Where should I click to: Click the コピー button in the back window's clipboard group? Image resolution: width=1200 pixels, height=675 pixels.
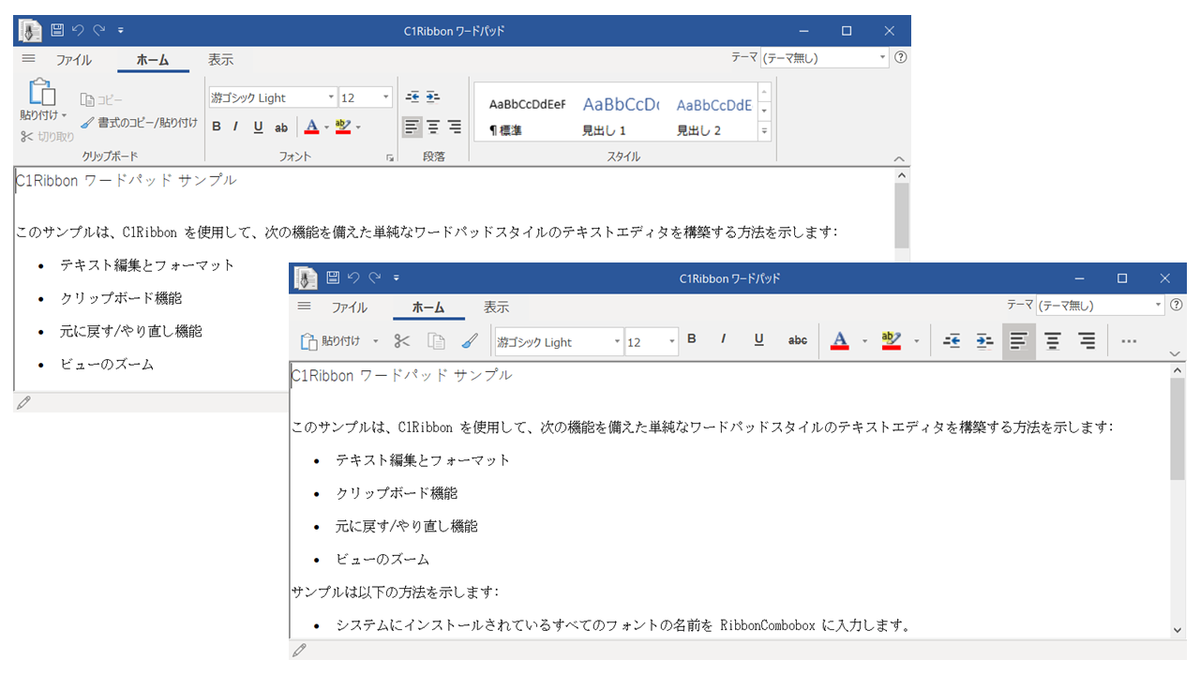point(102,100)
